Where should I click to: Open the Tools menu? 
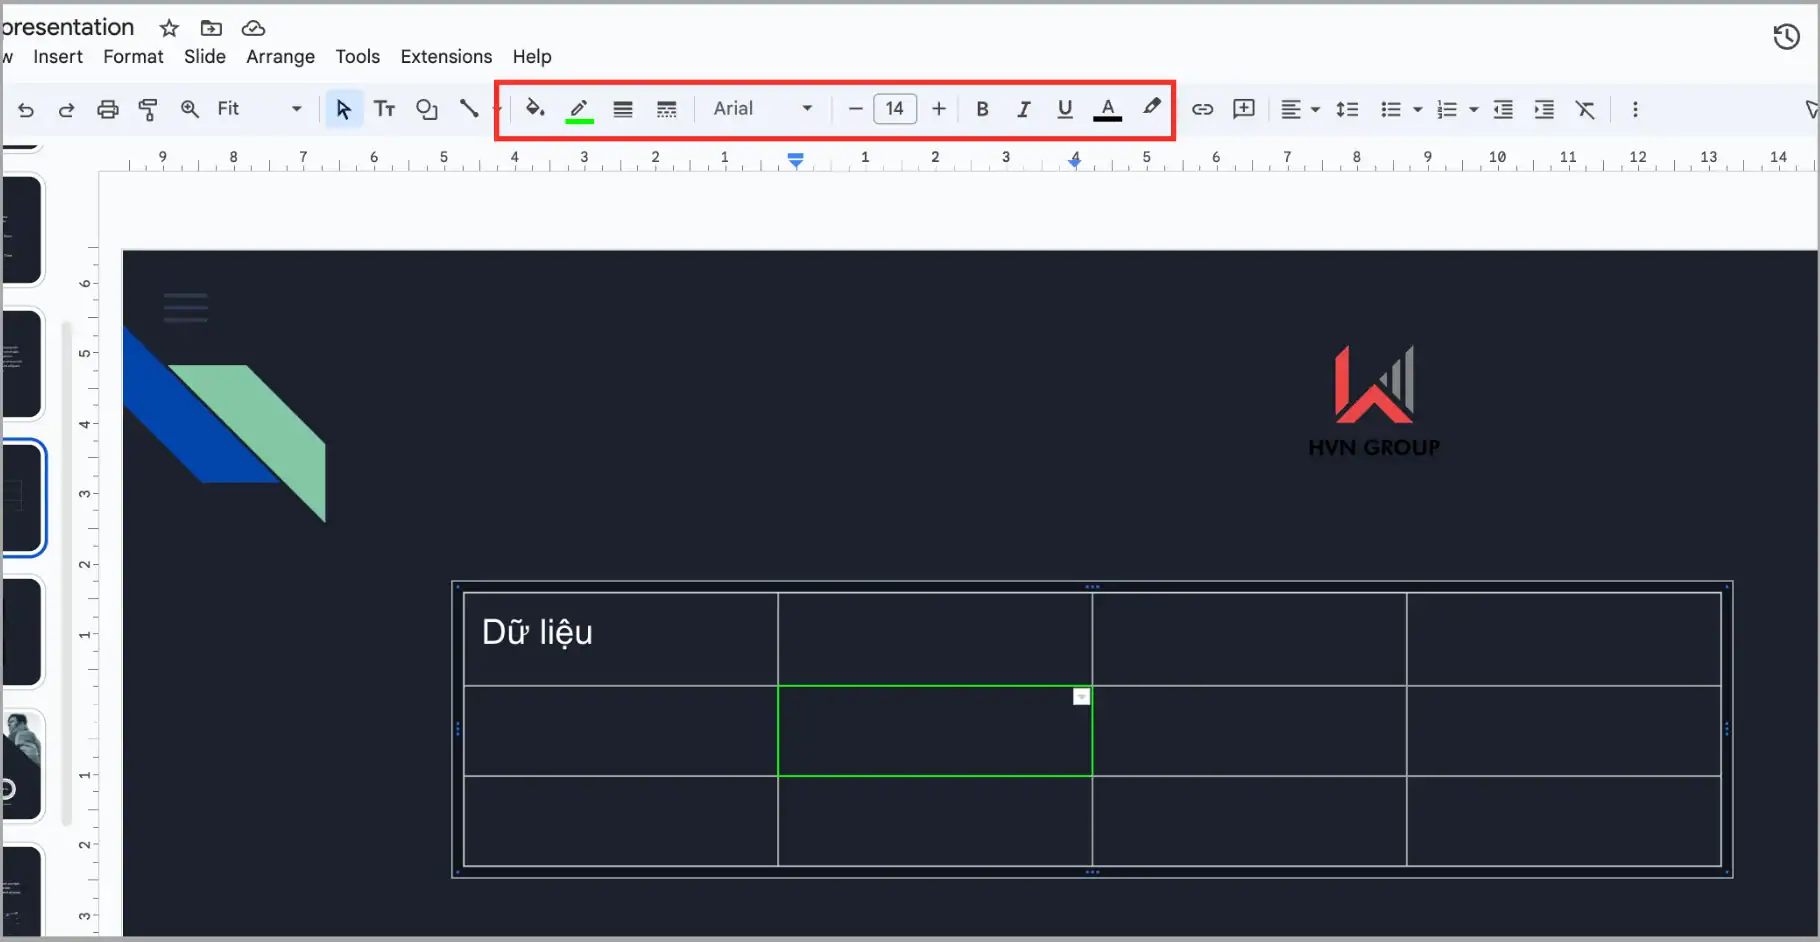[357, 57]
